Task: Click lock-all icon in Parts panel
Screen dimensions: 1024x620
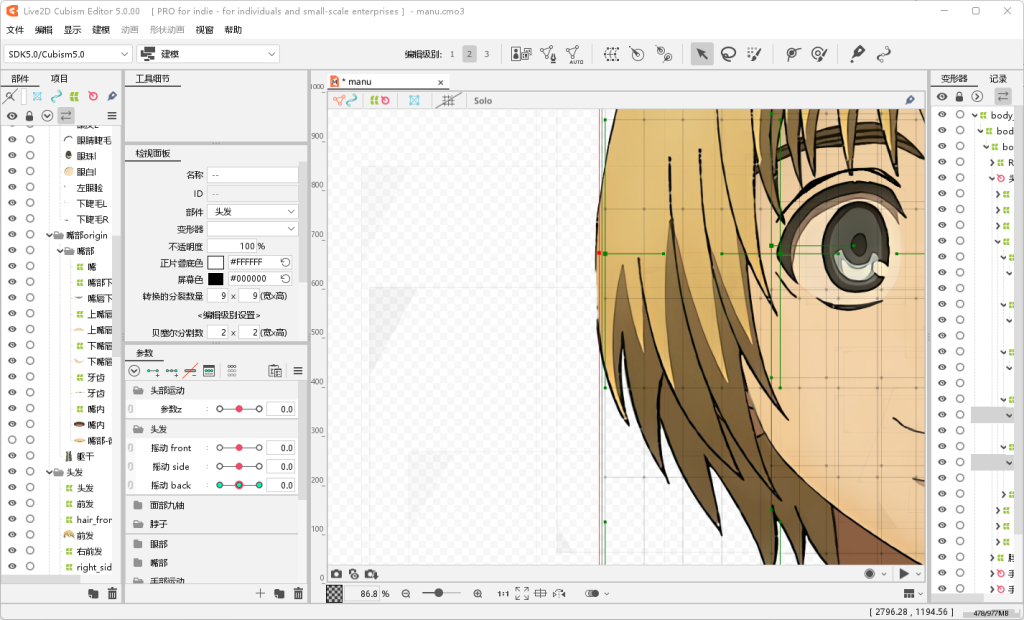Action: coord(29,116)
